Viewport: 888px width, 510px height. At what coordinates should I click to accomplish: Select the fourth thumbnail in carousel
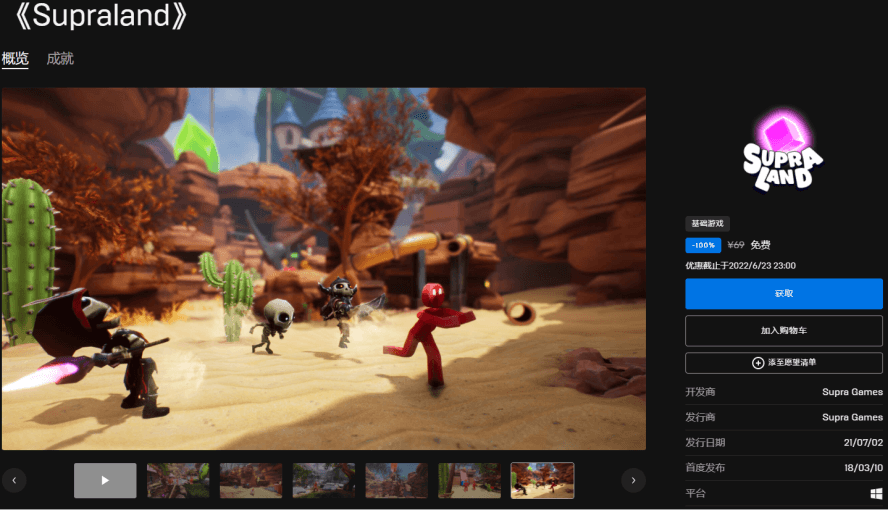(x=324, y=480)
